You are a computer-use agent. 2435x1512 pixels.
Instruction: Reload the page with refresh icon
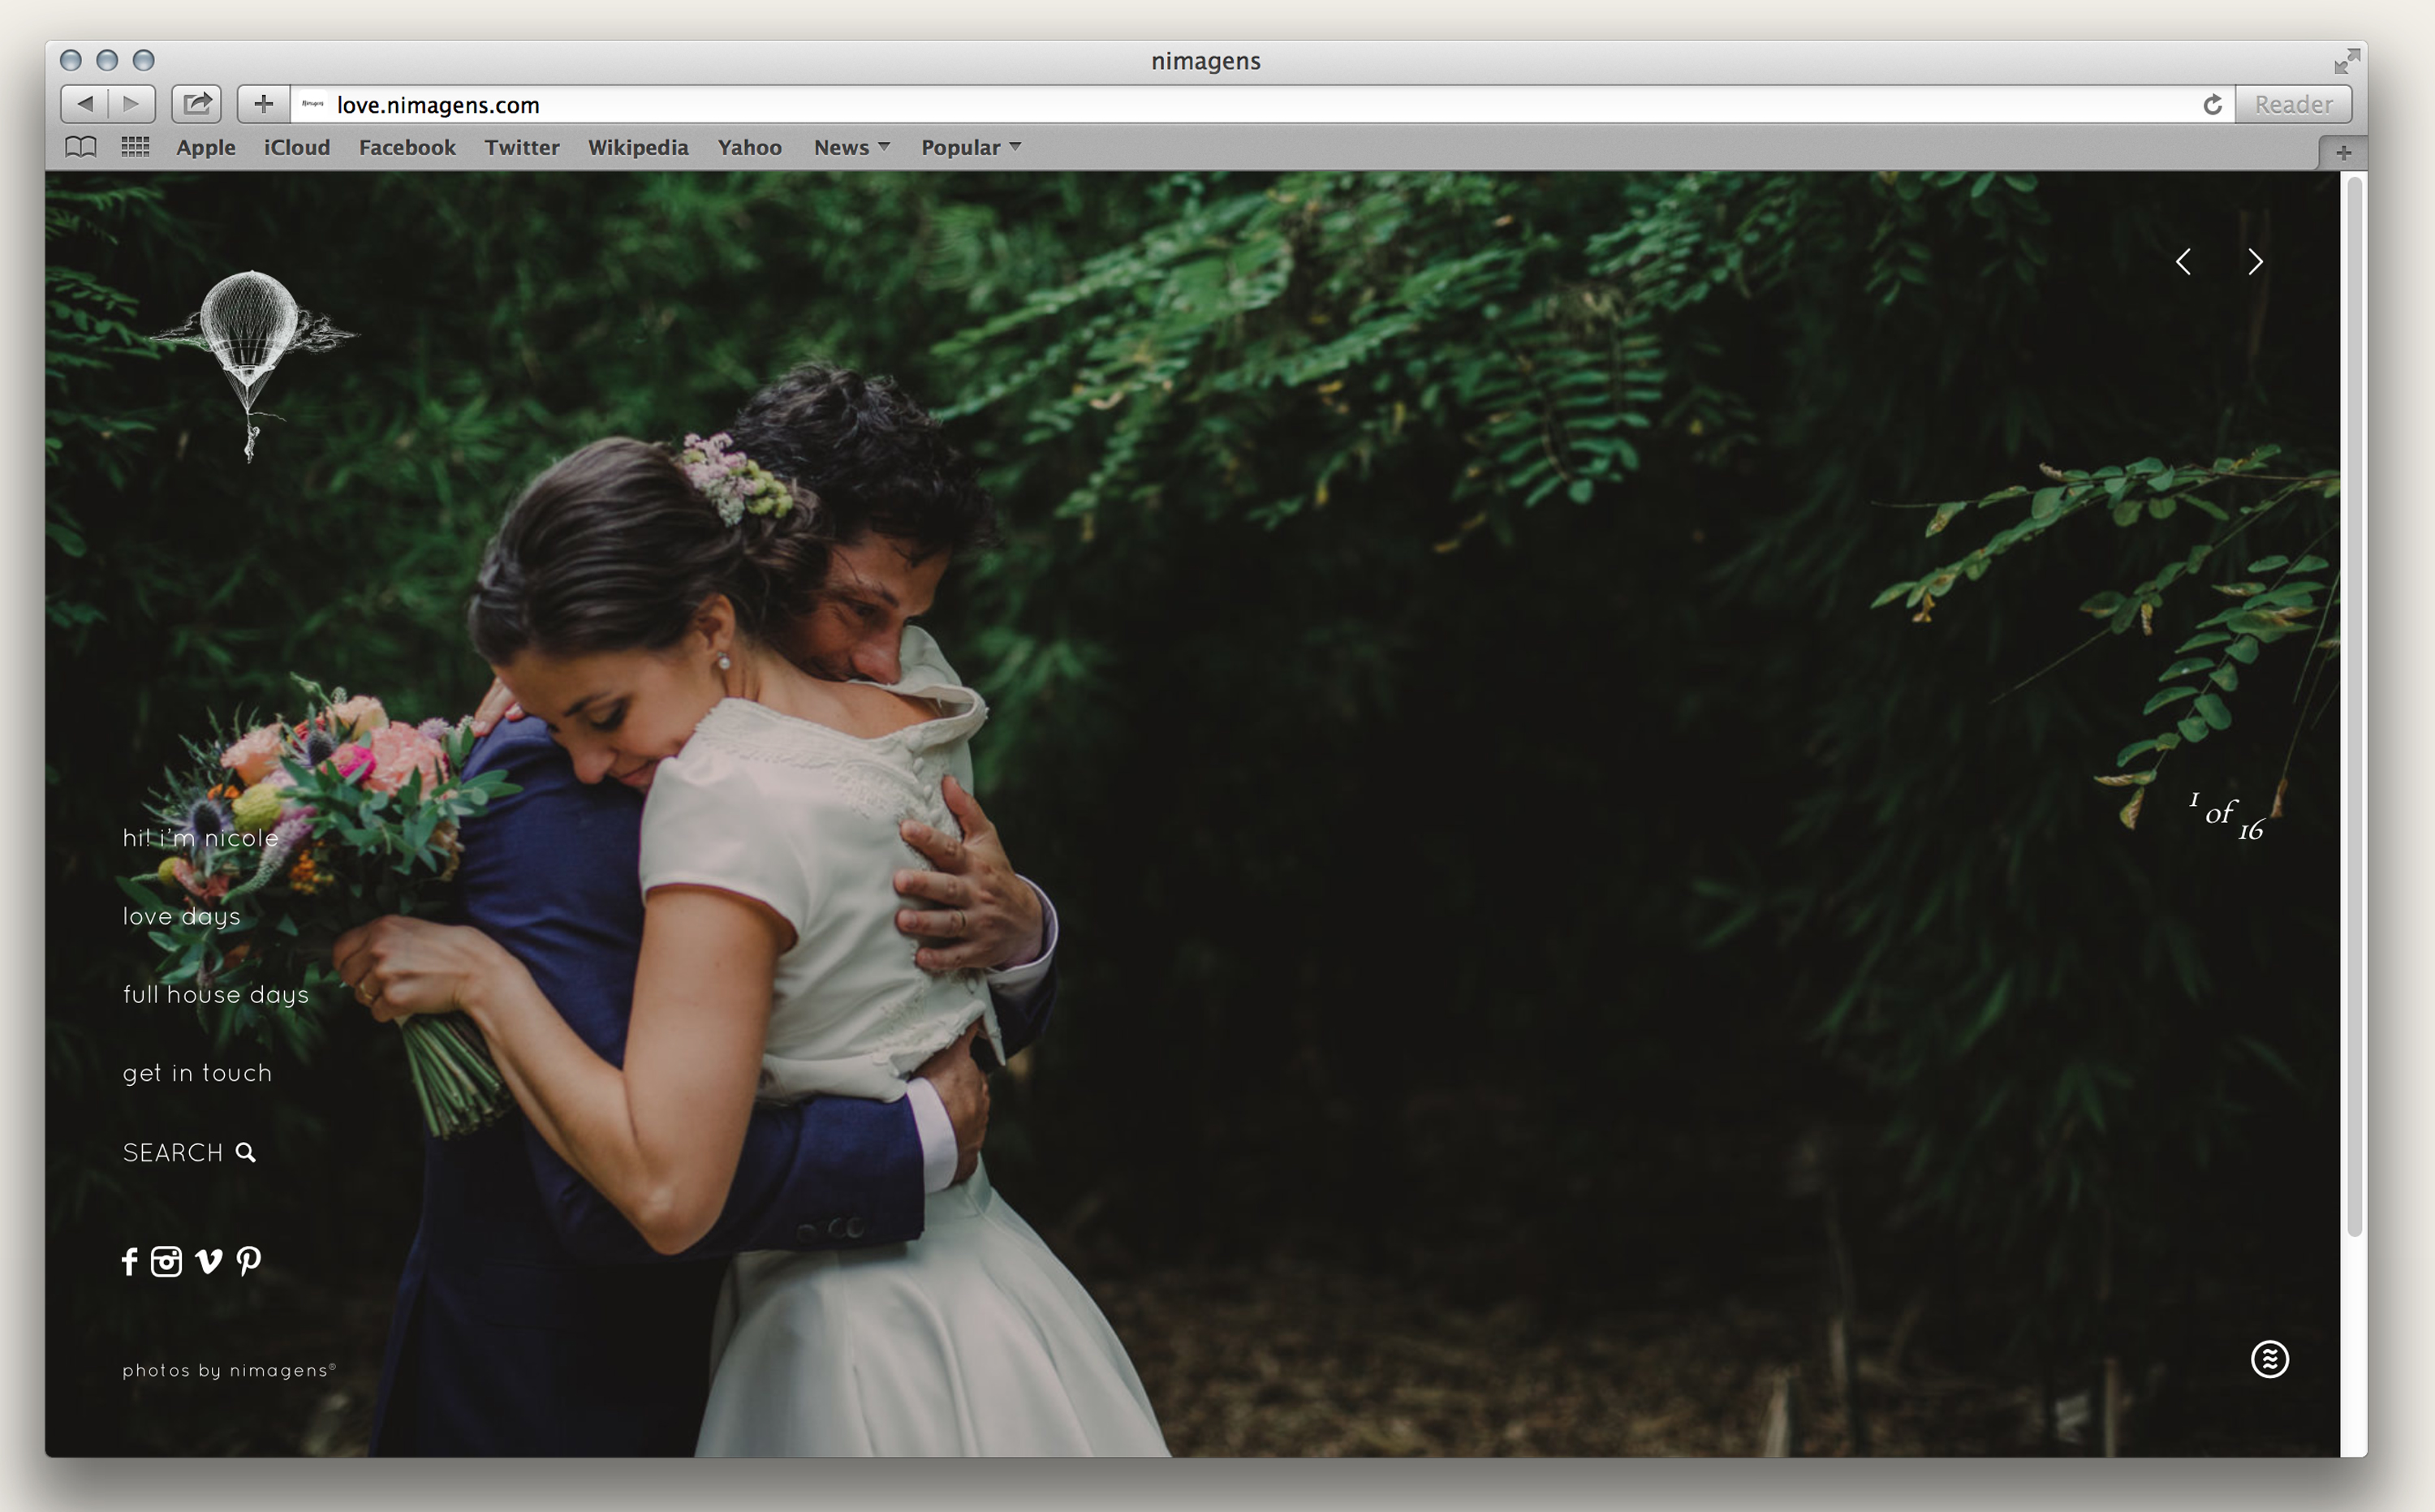[x=2212, y=104]
